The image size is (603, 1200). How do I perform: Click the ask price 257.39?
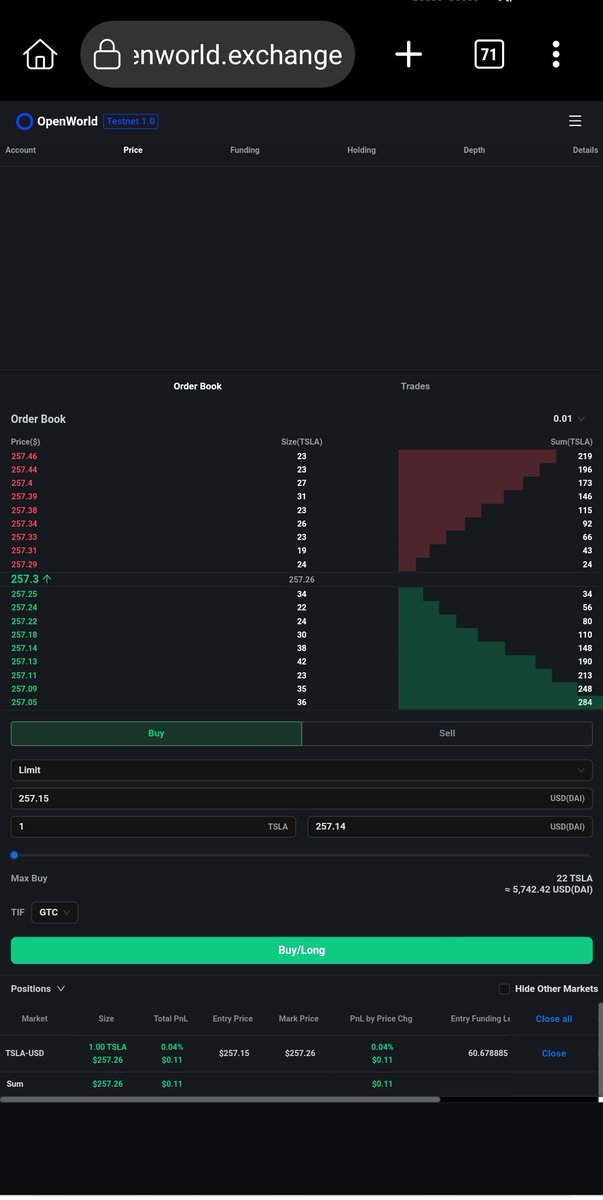24,497
